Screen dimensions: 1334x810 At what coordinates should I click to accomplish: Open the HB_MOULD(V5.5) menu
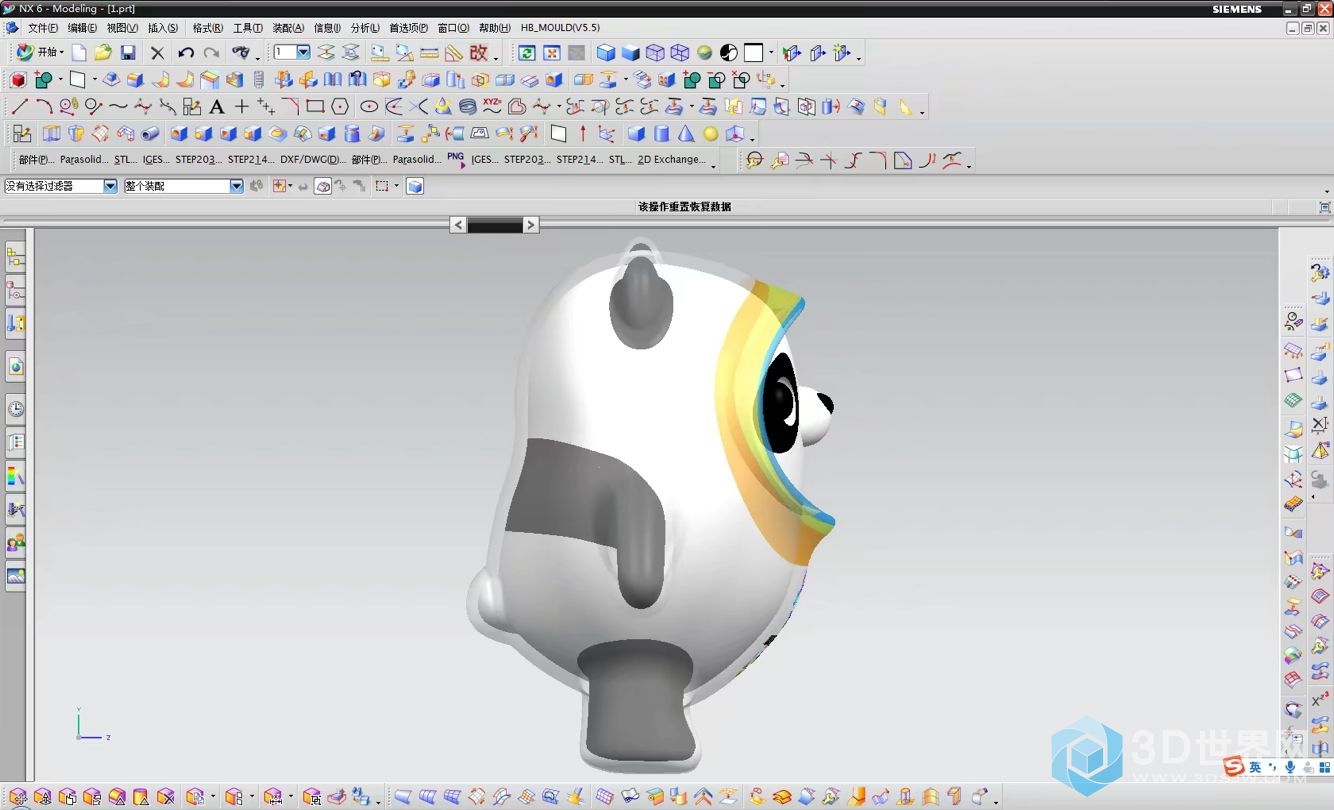click(561, 28)
